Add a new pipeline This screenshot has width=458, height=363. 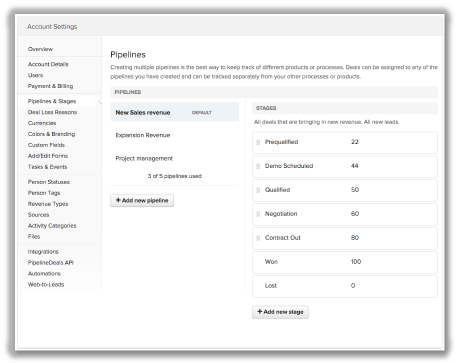[142, 200]
